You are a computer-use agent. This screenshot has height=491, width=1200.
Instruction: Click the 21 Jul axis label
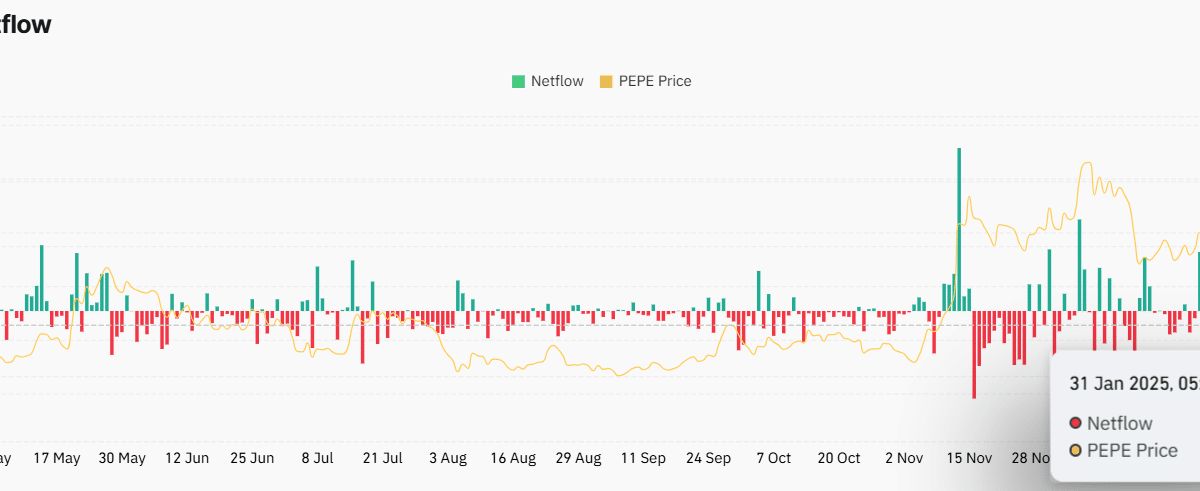(x=382, y=458)
